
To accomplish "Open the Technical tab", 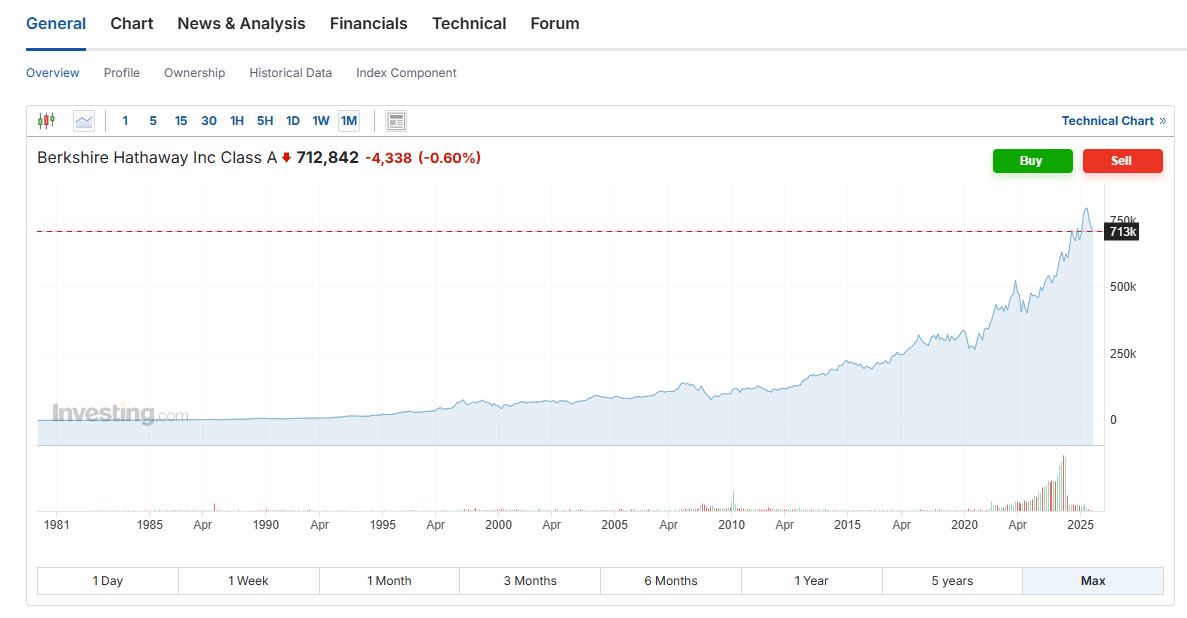I will [469, 23].
